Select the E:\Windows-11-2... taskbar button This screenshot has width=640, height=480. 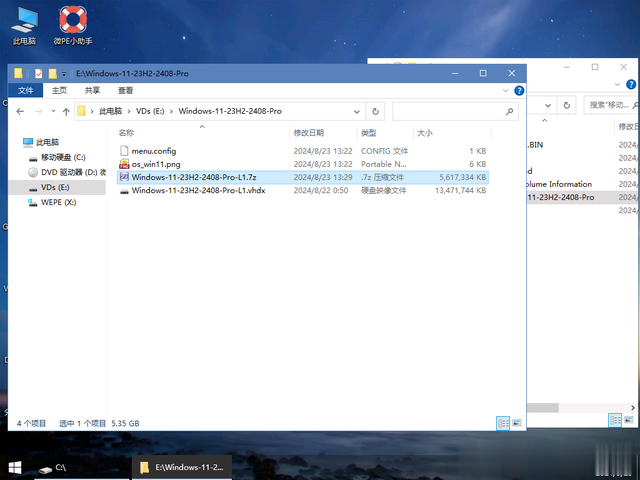coord(182,468)
